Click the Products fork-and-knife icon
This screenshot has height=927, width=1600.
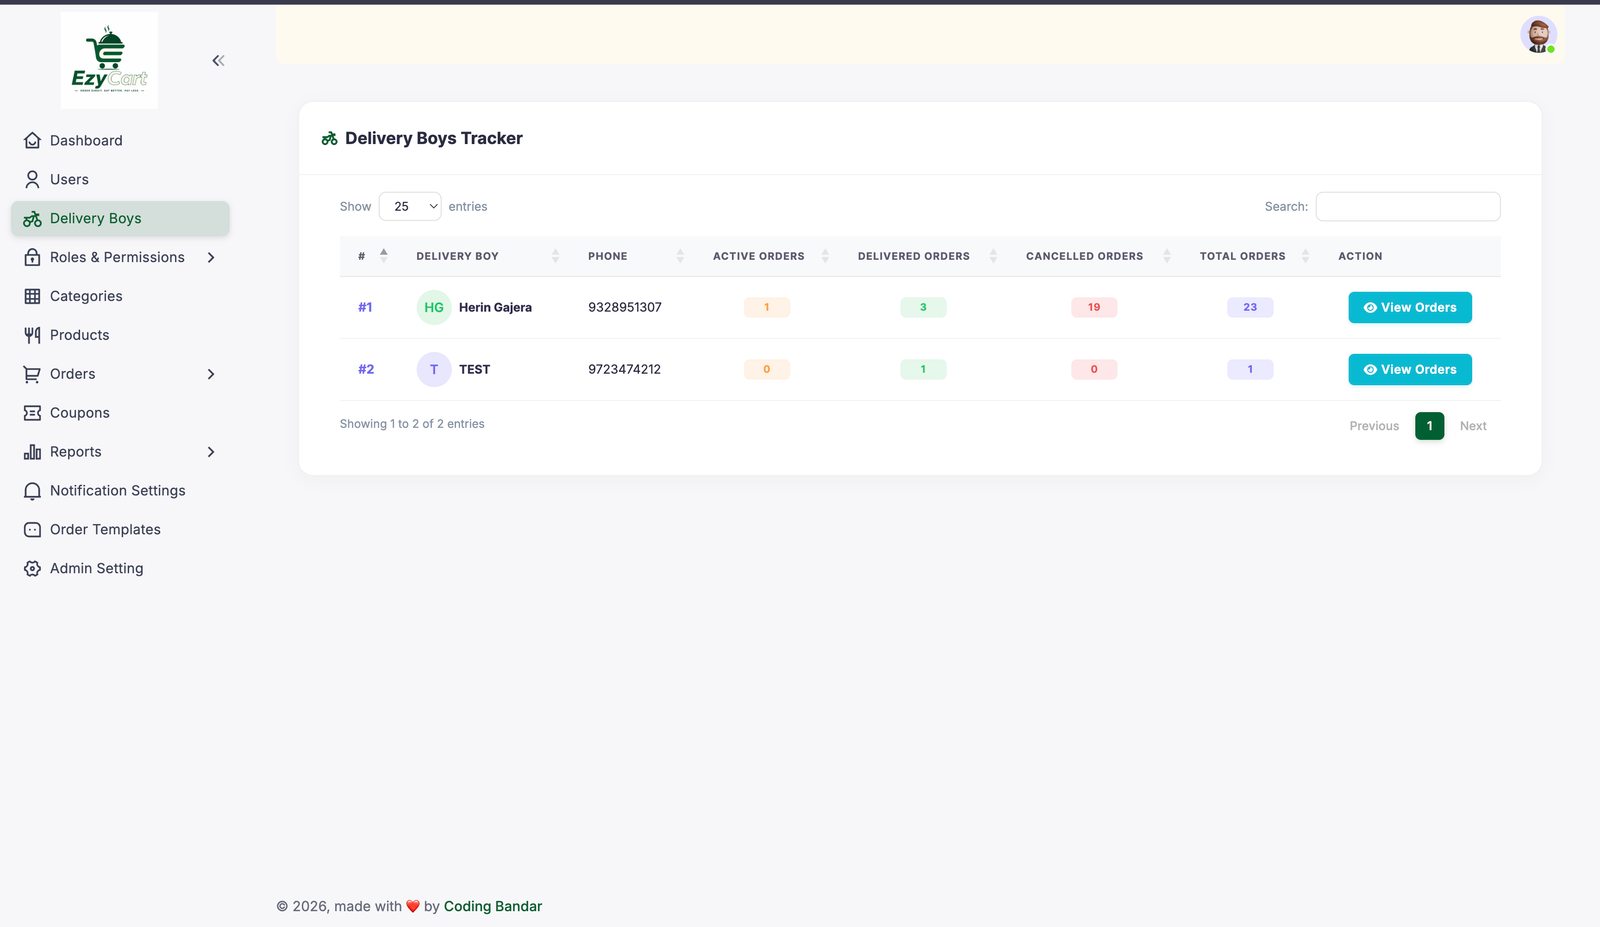[x=32, y=336]
